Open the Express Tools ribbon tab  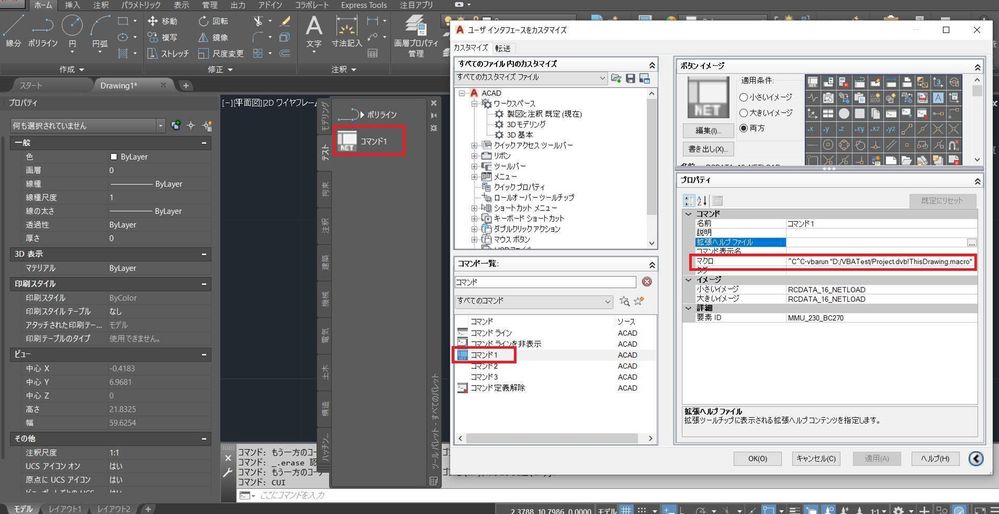(363, 4)
